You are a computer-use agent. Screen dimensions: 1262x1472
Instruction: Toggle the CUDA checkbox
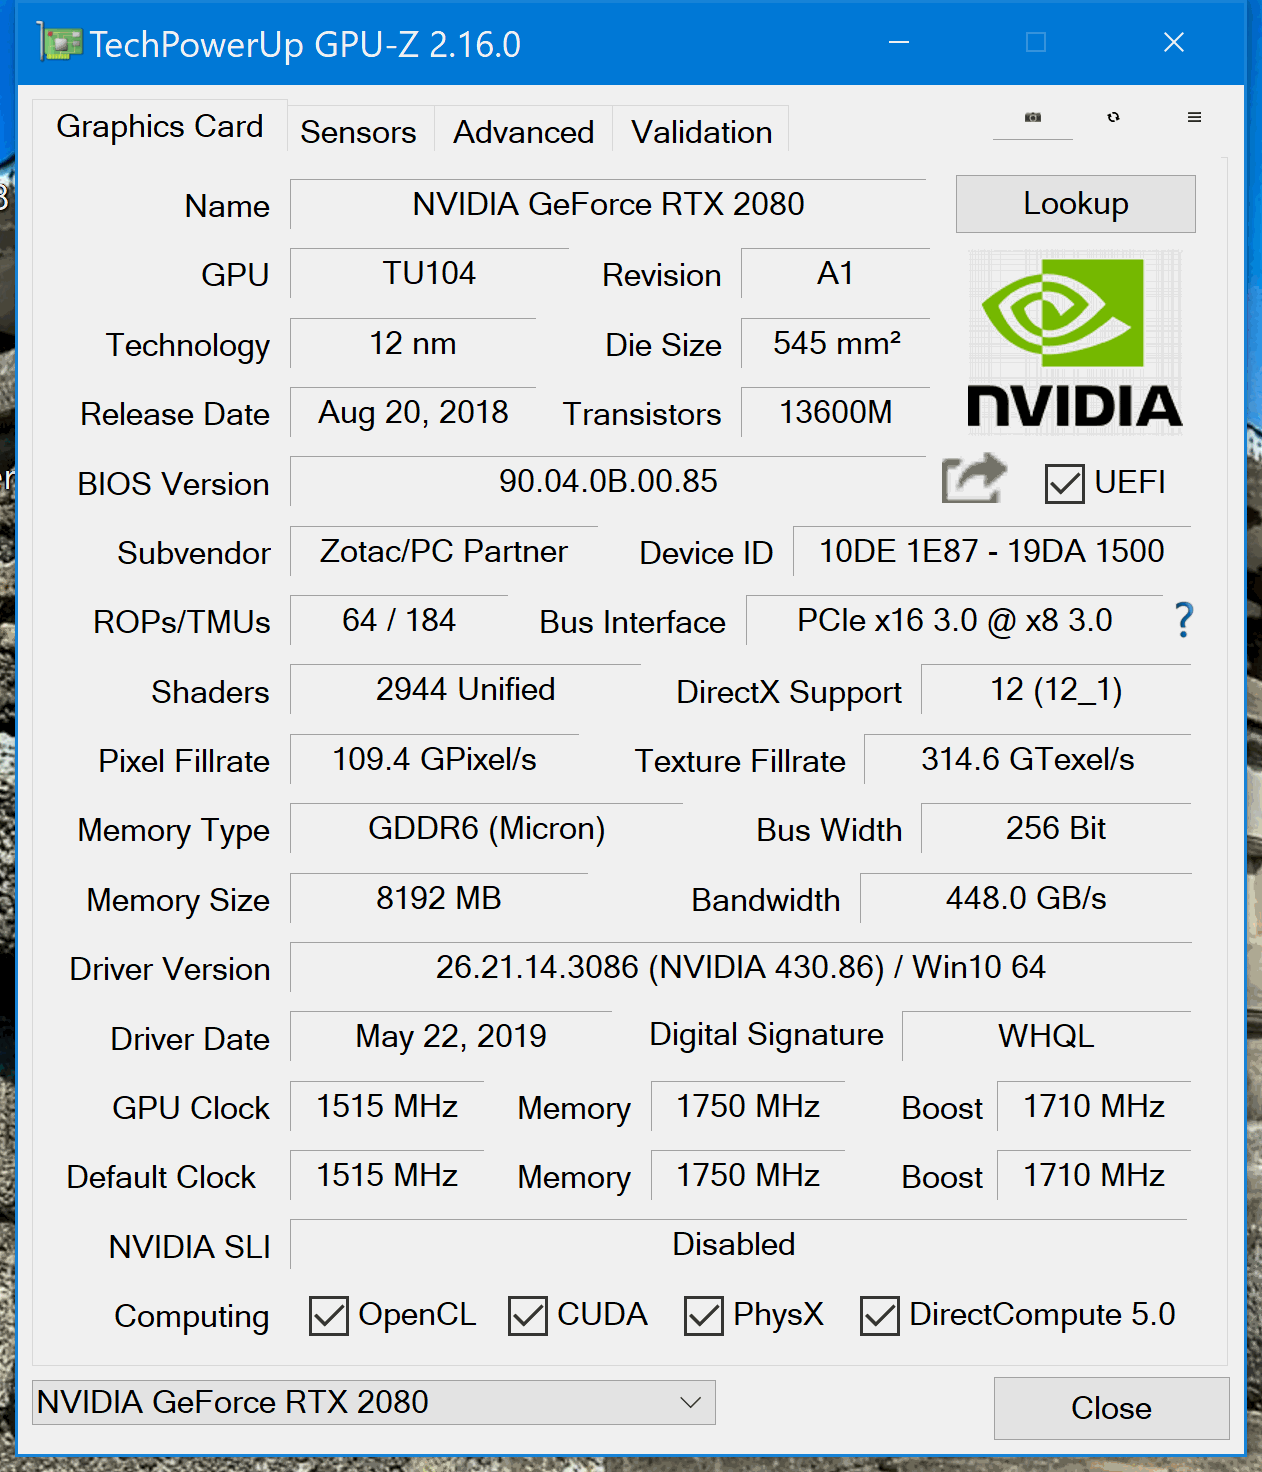coord(528,1316)
